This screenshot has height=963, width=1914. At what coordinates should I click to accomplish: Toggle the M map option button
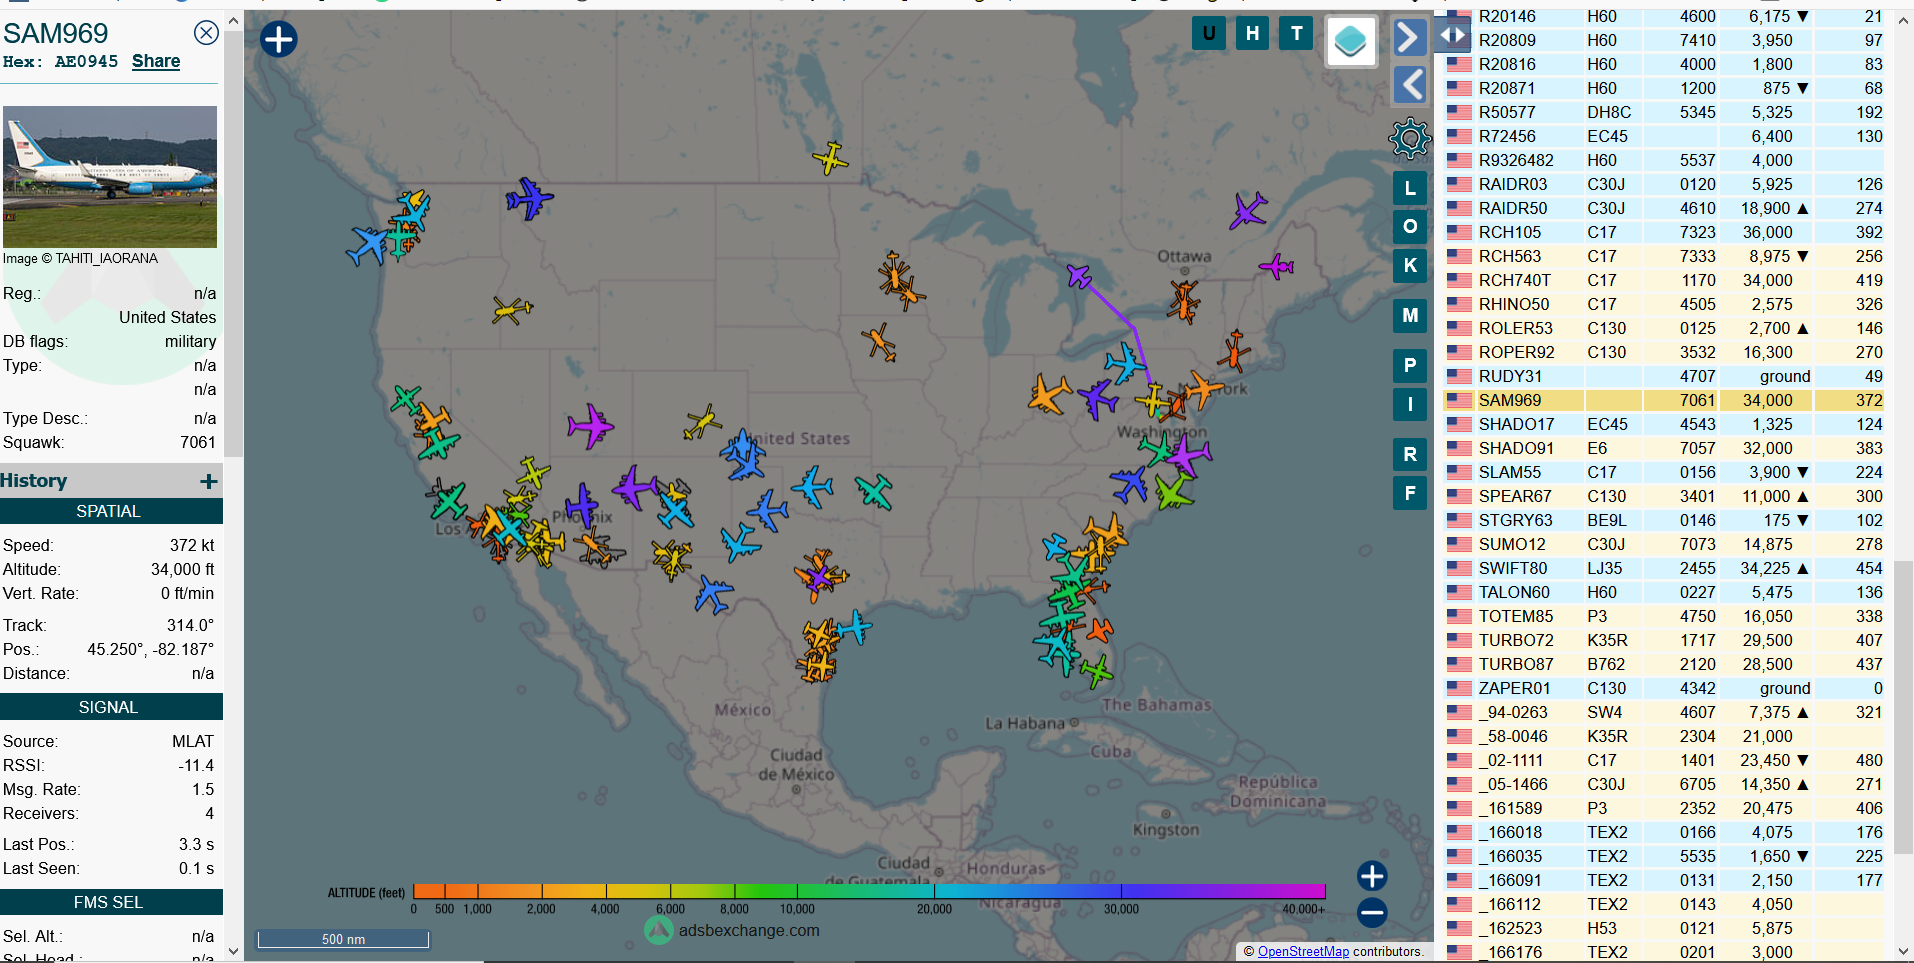1410,315
